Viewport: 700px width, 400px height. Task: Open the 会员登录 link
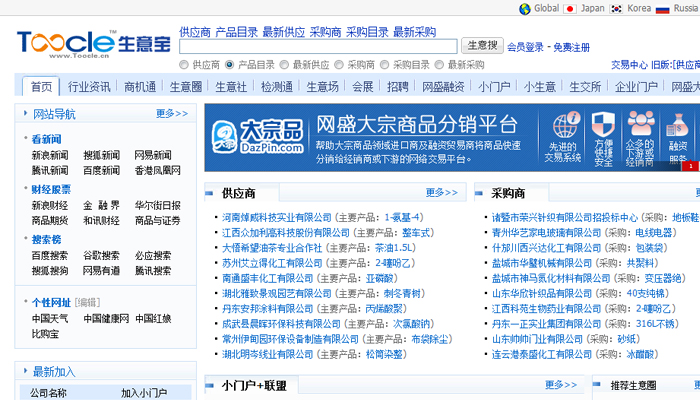point(526,47)
